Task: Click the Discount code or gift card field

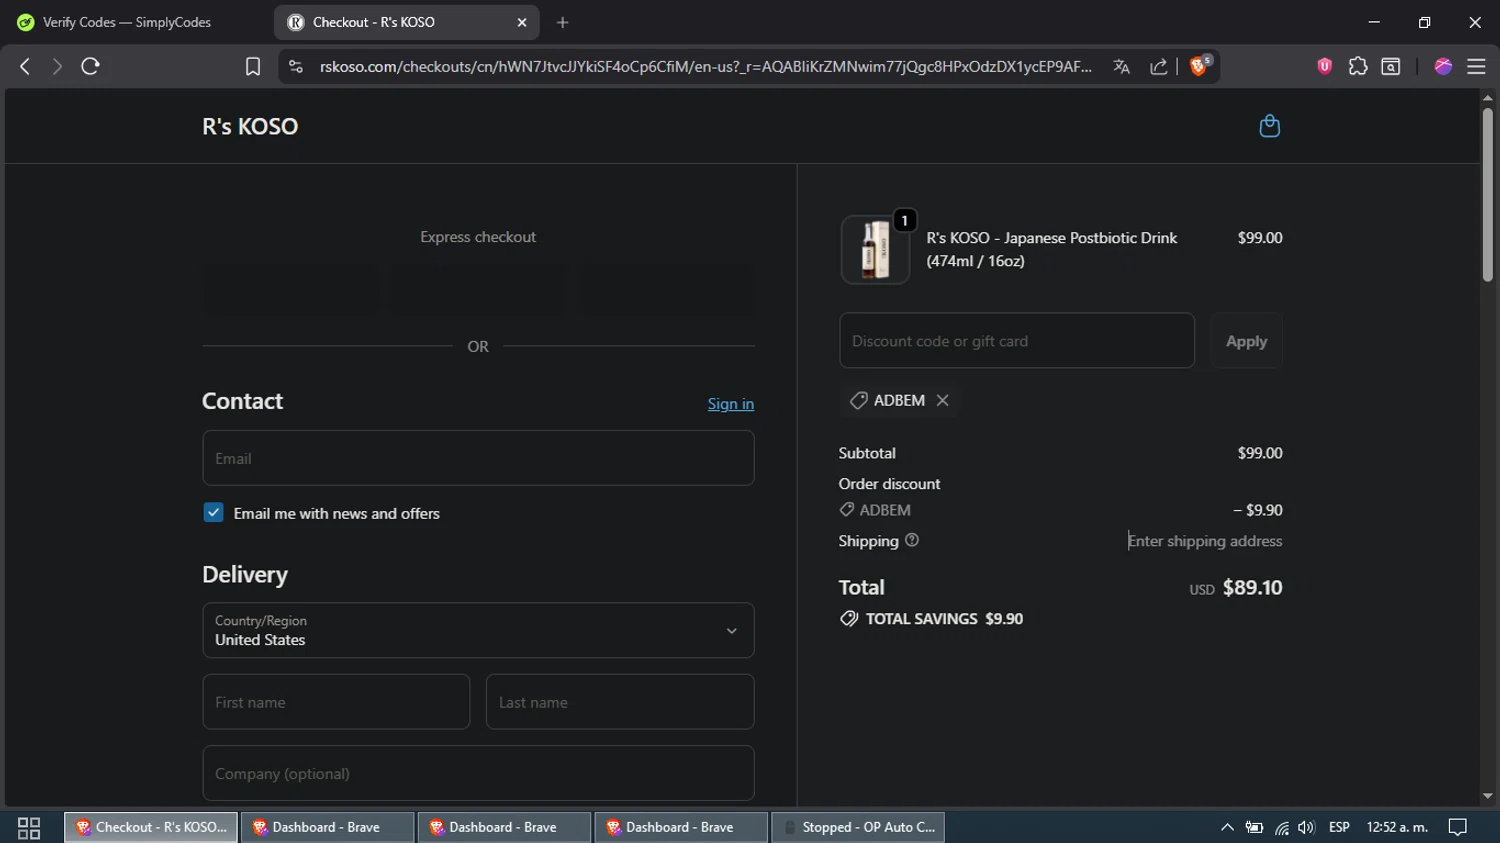Action: pos(1017,341)
